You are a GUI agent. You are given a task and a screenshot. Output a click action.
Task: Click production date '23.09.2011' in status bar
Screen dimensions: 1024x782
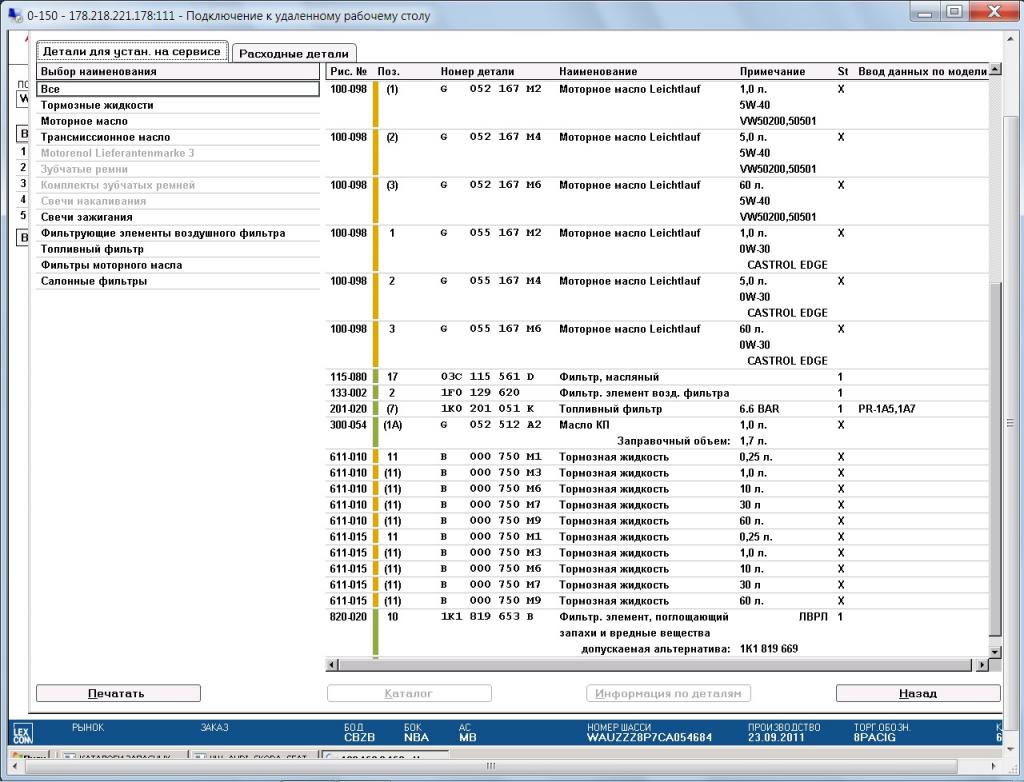[x=778, y=738]
